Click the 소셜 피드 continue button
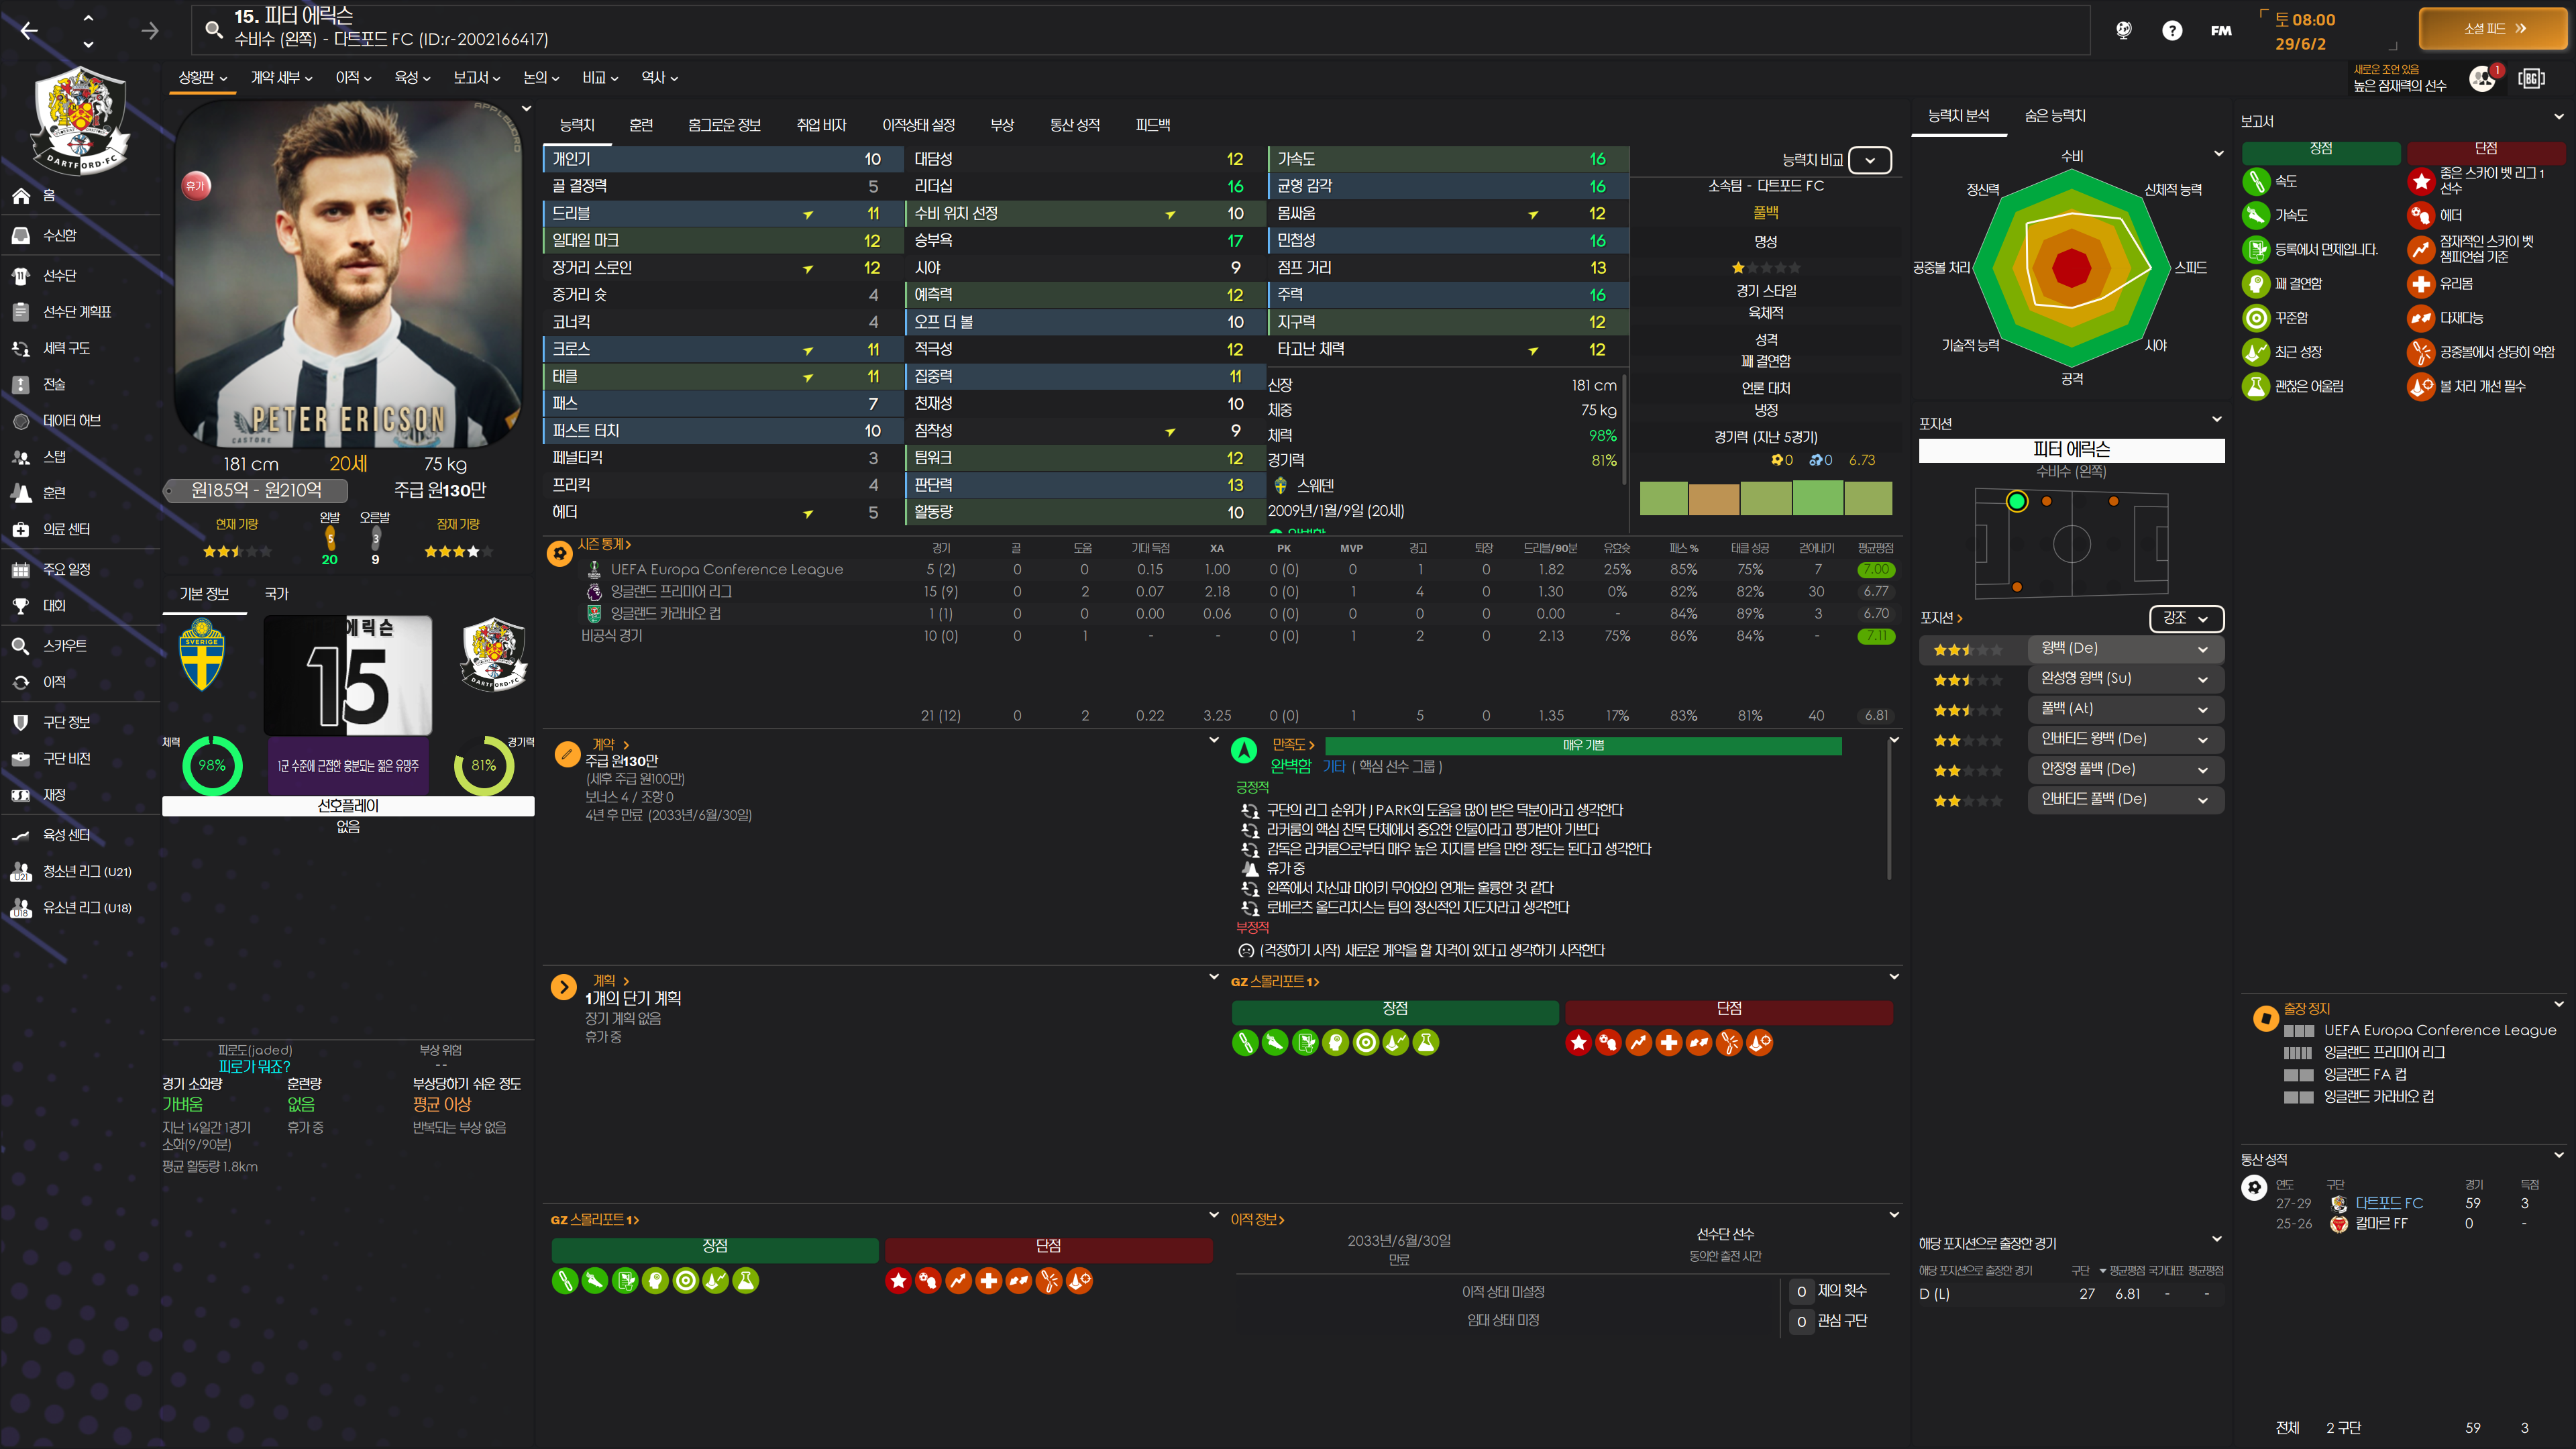The image size is (2576, 1449). click(x=2494, y=29)
